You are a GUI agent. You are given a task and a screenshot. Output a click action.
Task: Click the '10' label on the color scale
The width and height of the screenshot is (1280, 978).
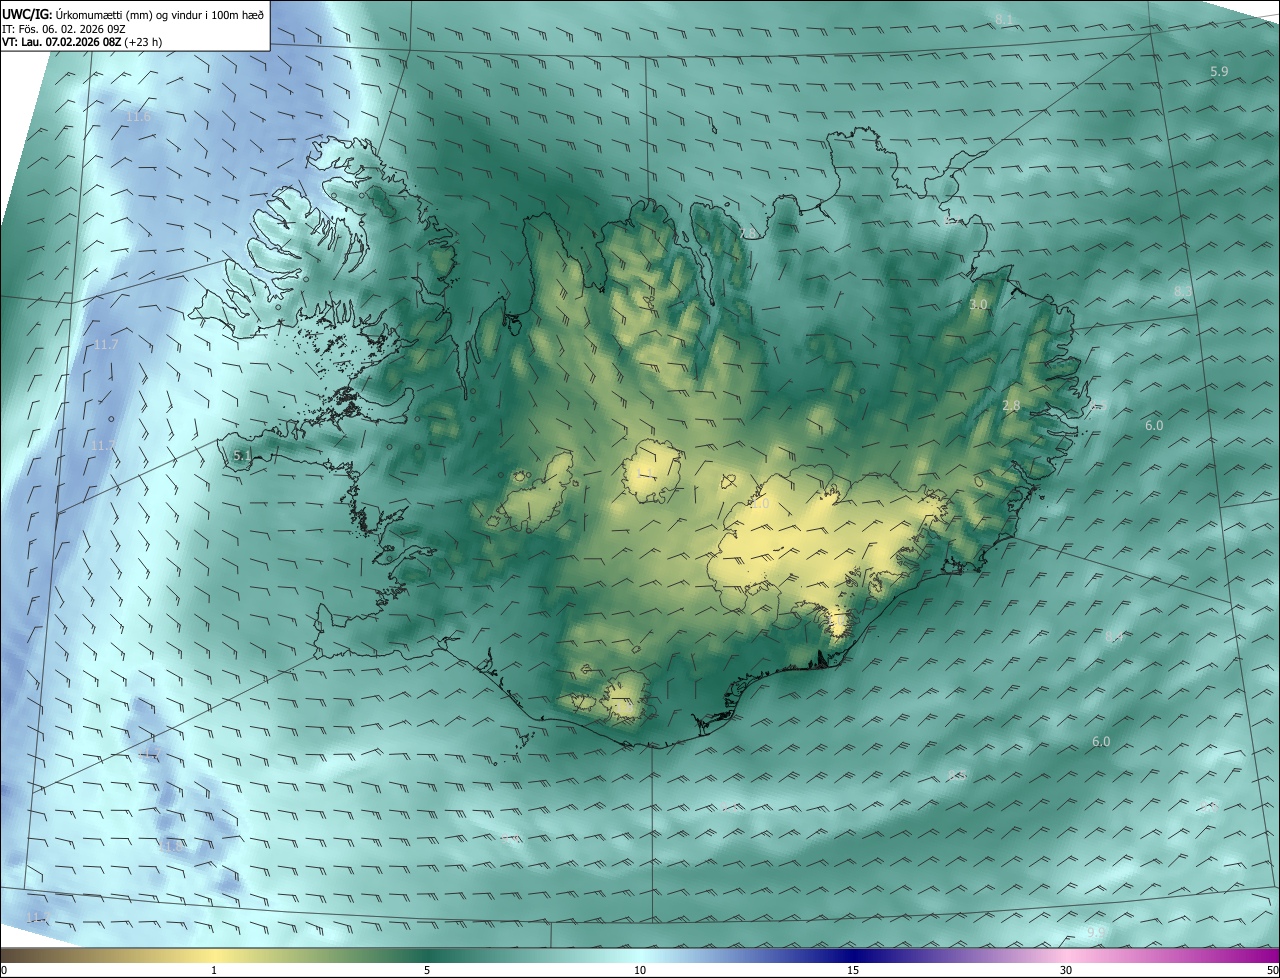[x=640, y=970]
